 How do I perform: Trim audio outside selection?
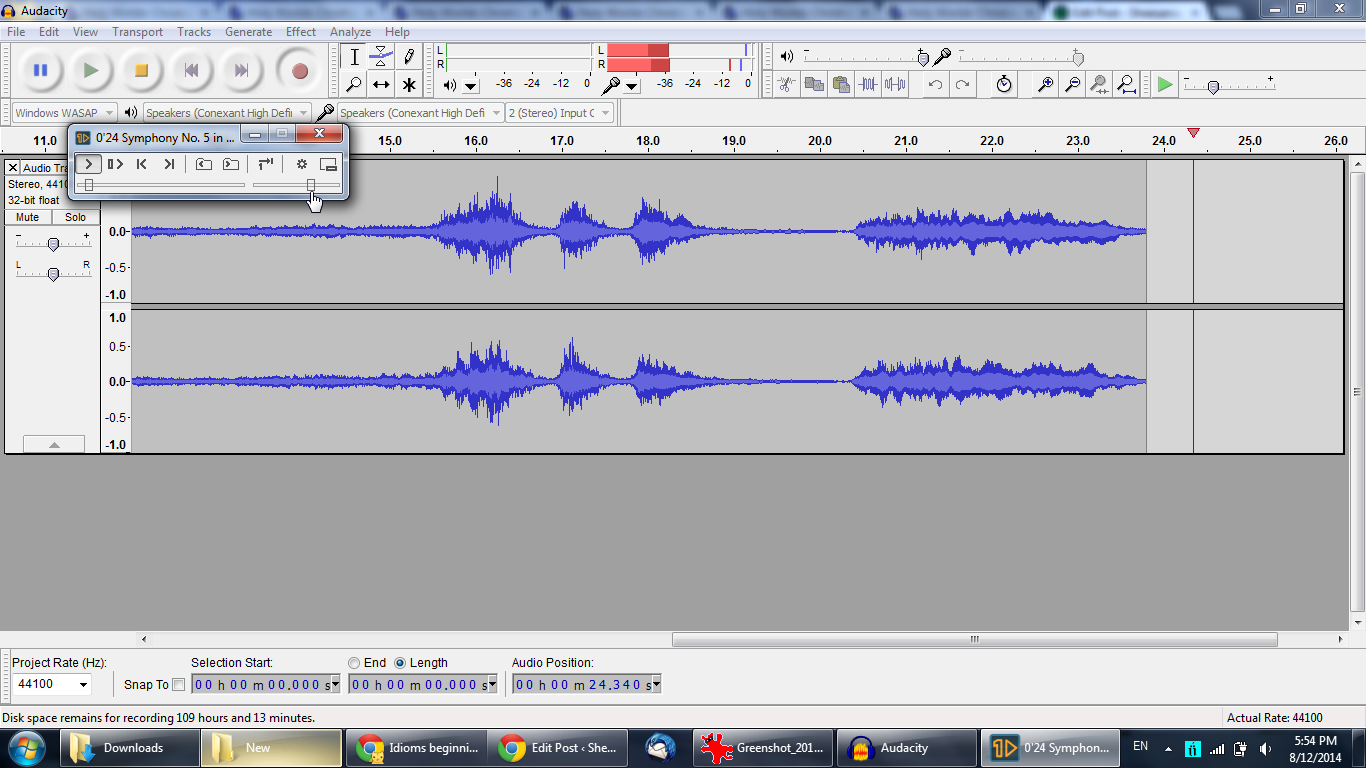[868, 84]
